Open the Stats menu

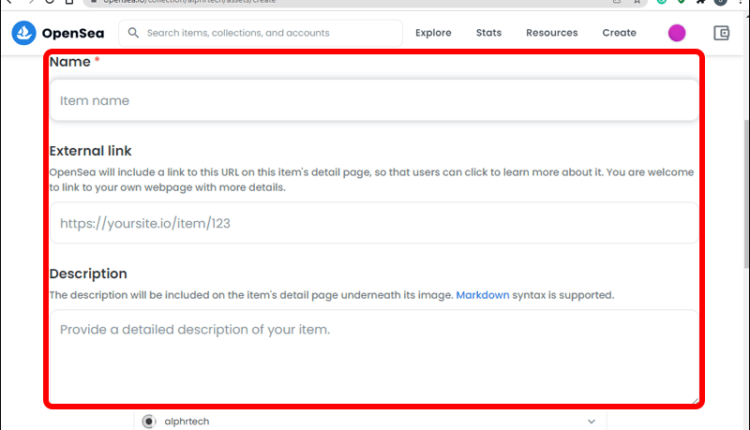[489, 33]
